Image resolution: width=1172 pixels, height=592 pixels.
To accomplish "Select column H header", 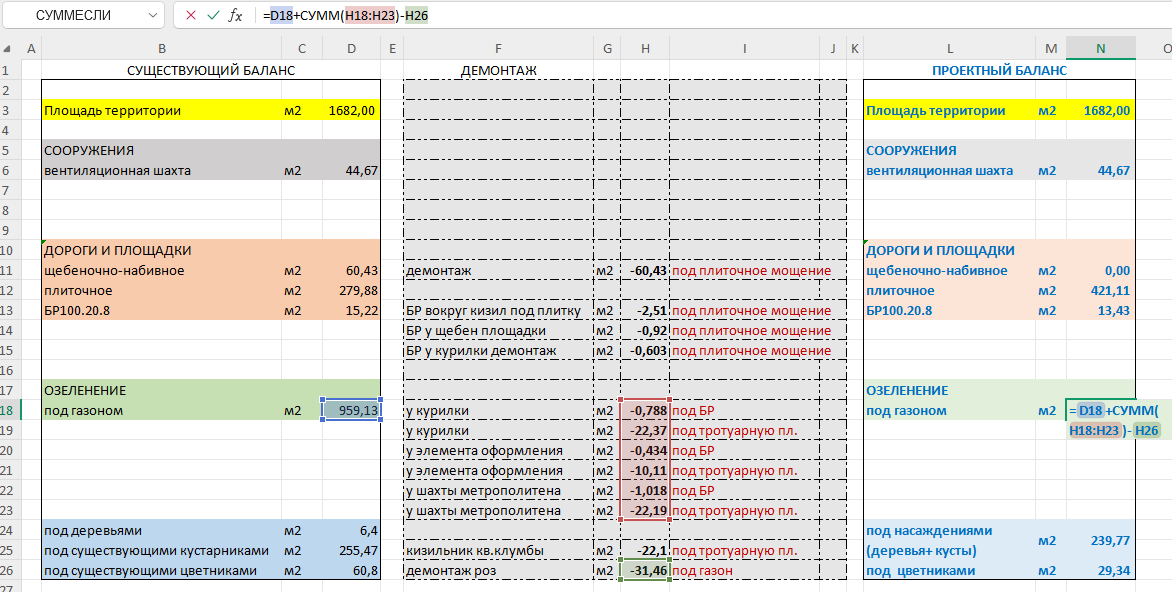I will (644, 49).
